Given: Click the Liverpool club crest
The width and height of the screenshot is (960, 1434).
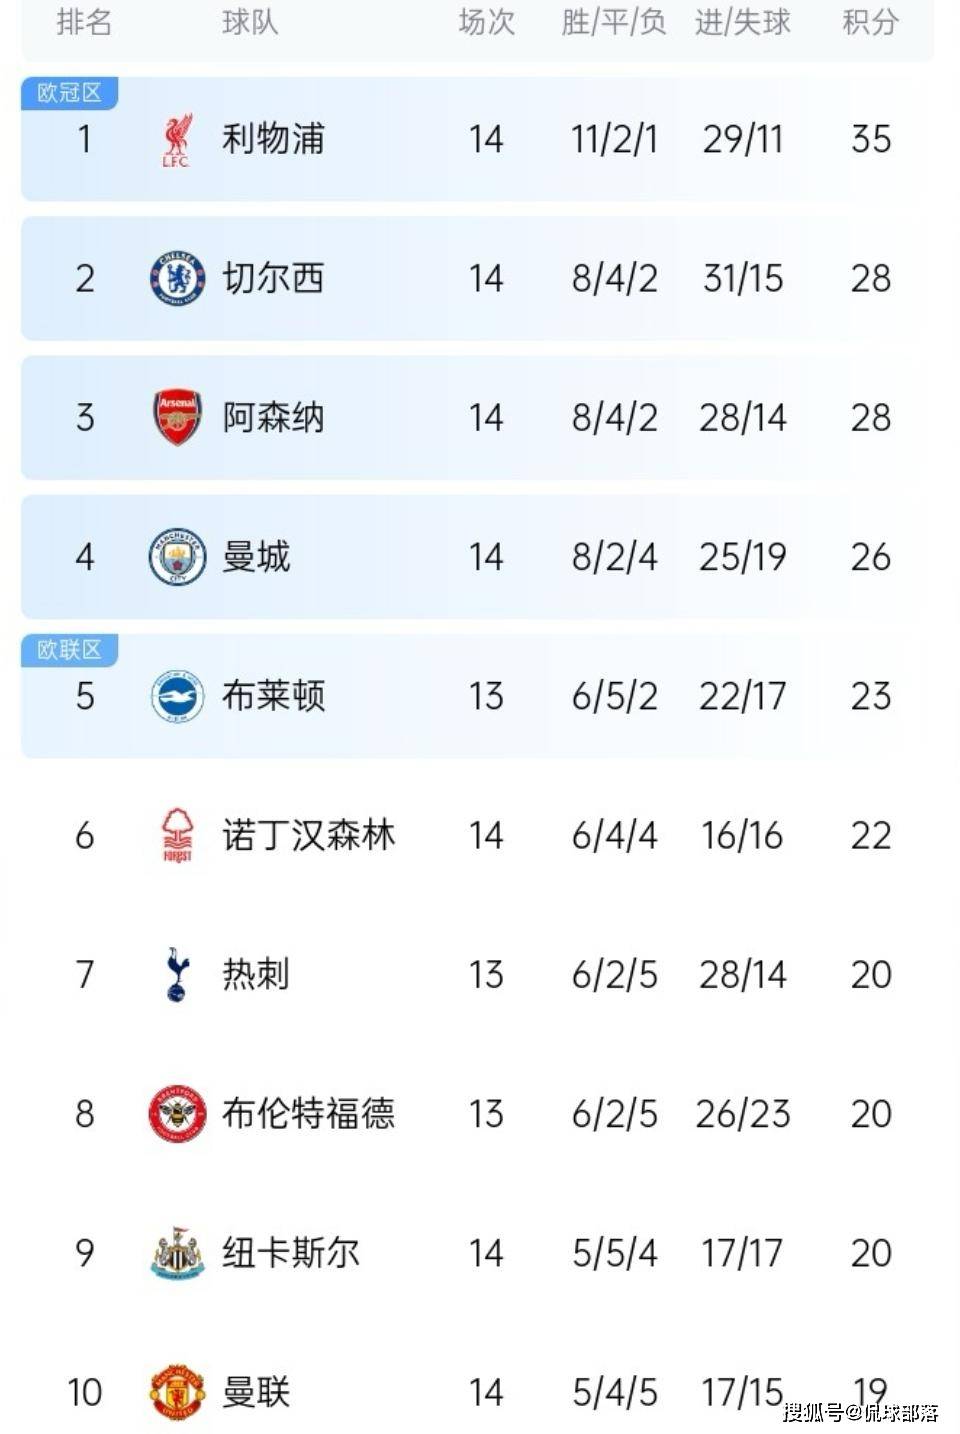Looking at the screenshot, I should pos(177,140).
